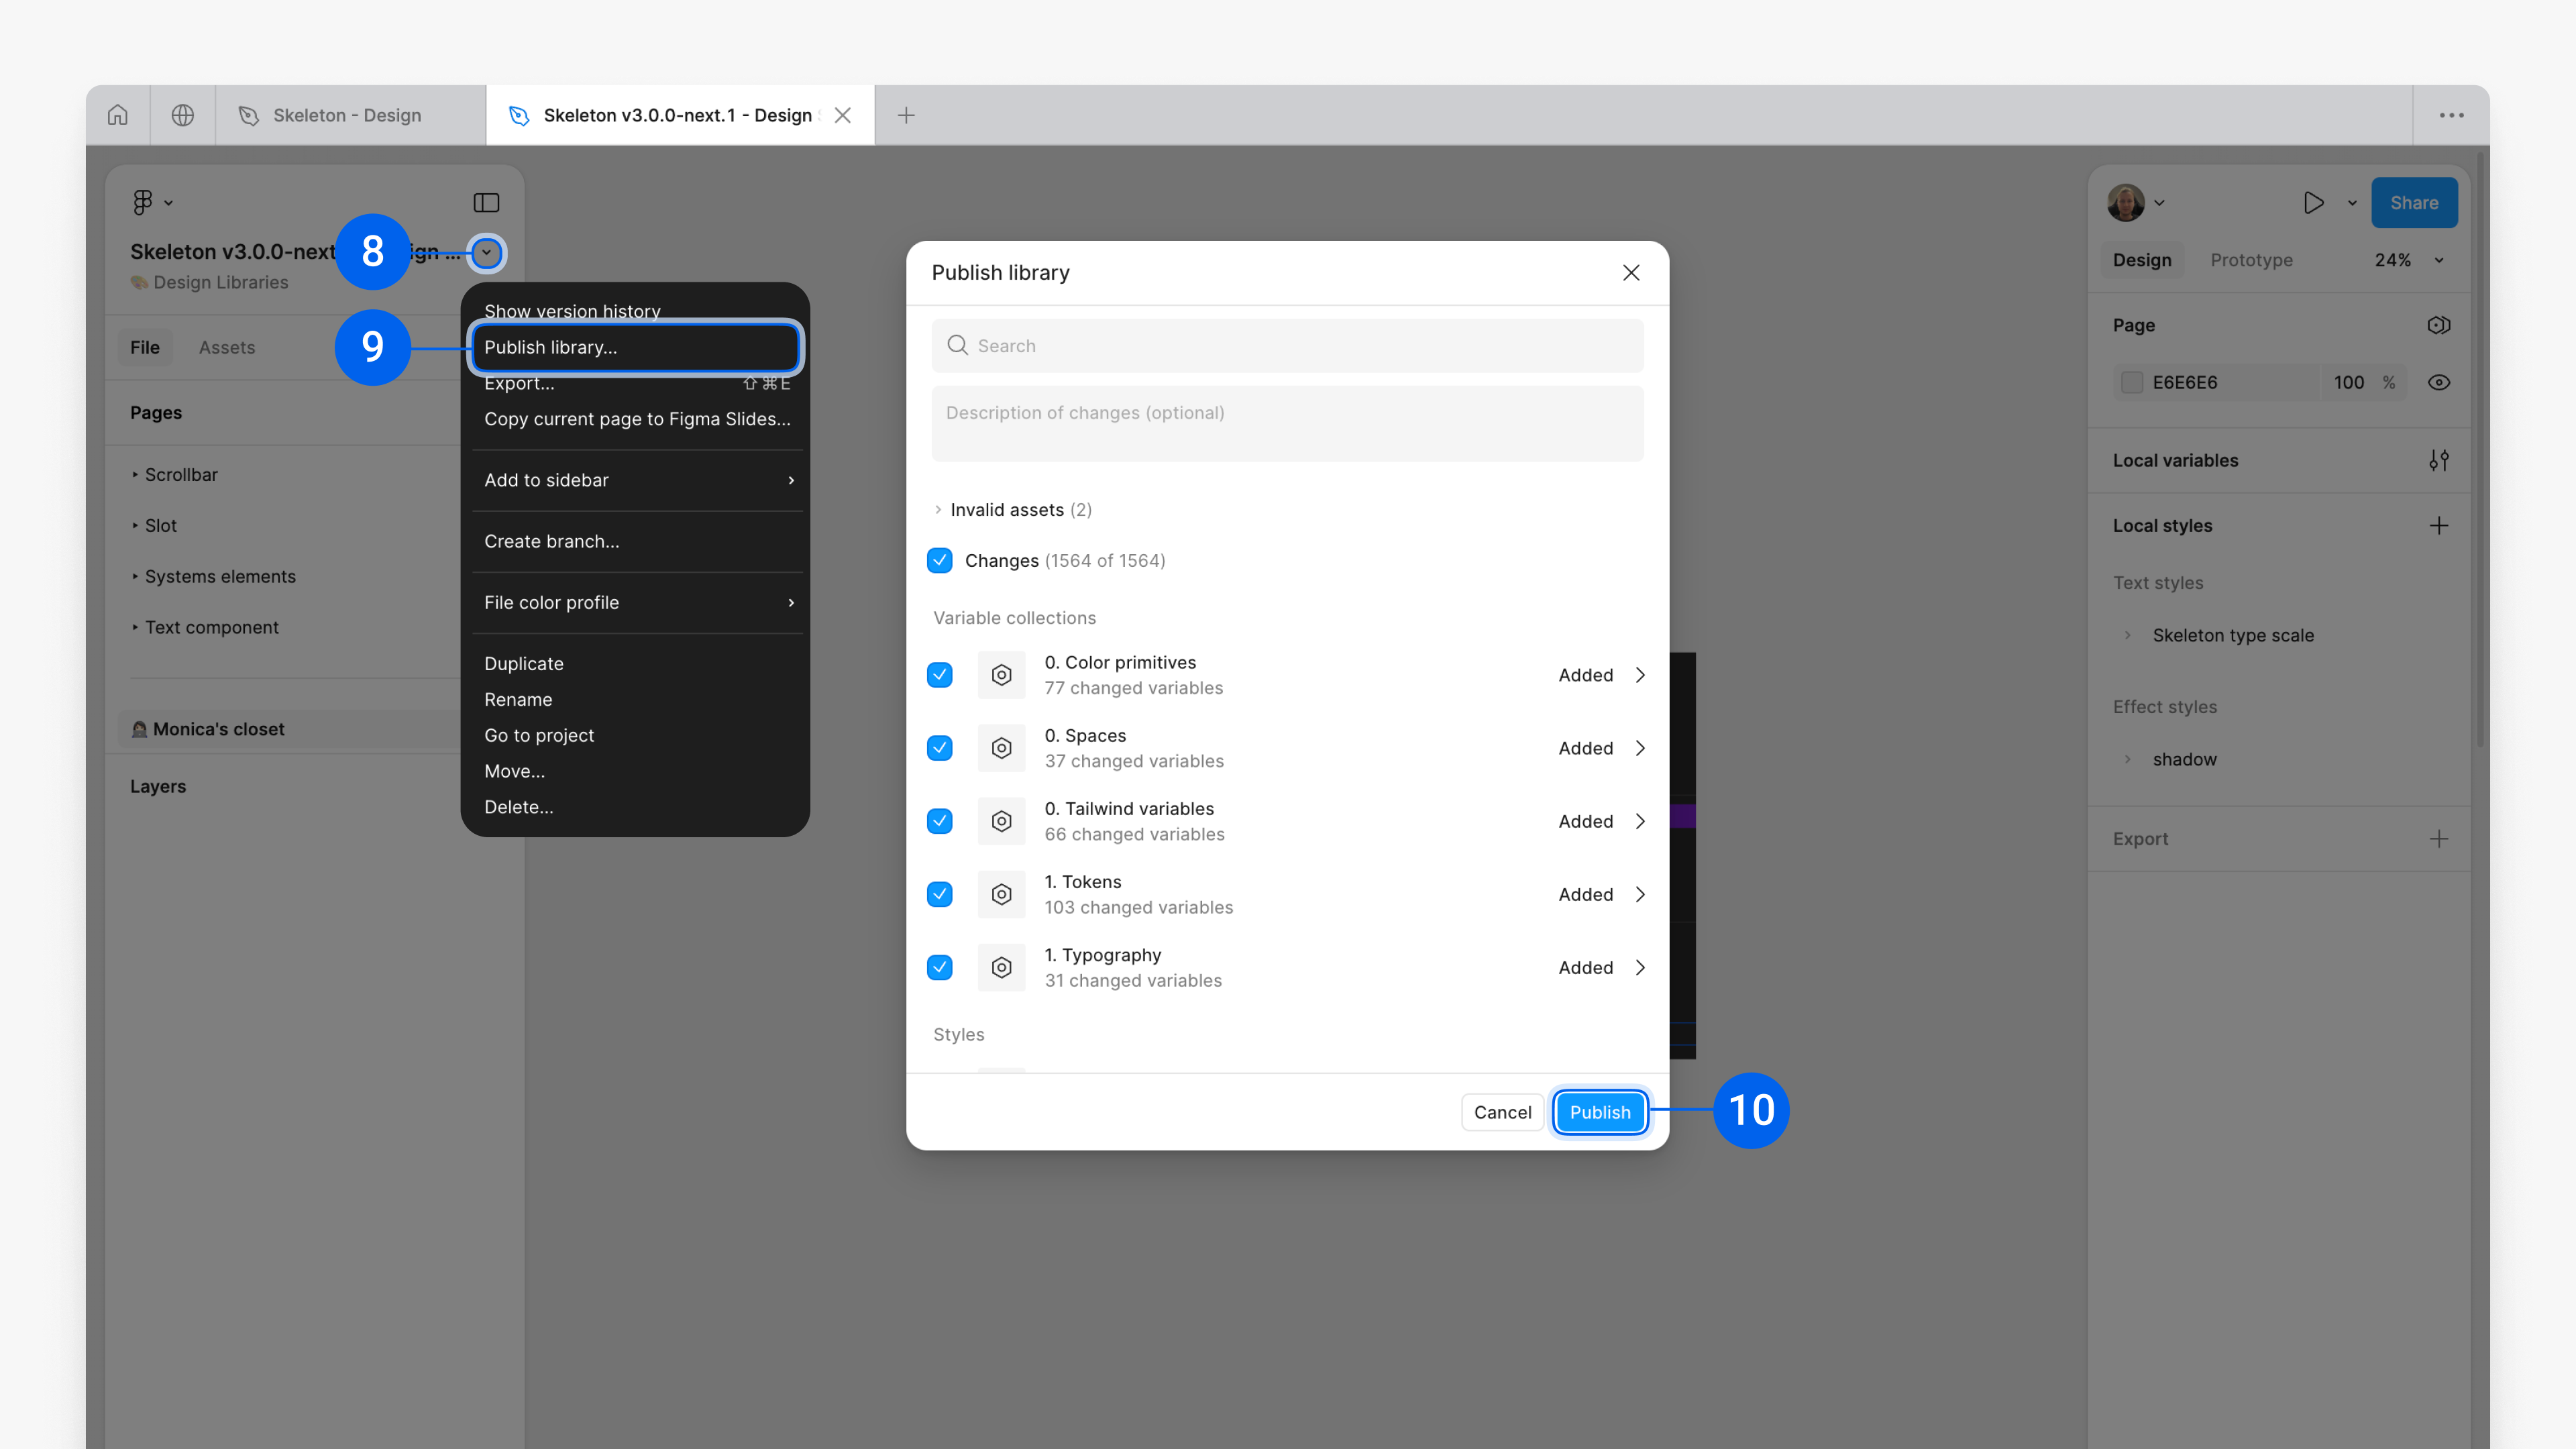The image size is (2576, 1449).
Task: Add an export setting plus icon
Action: click(x=2438, y=839)
